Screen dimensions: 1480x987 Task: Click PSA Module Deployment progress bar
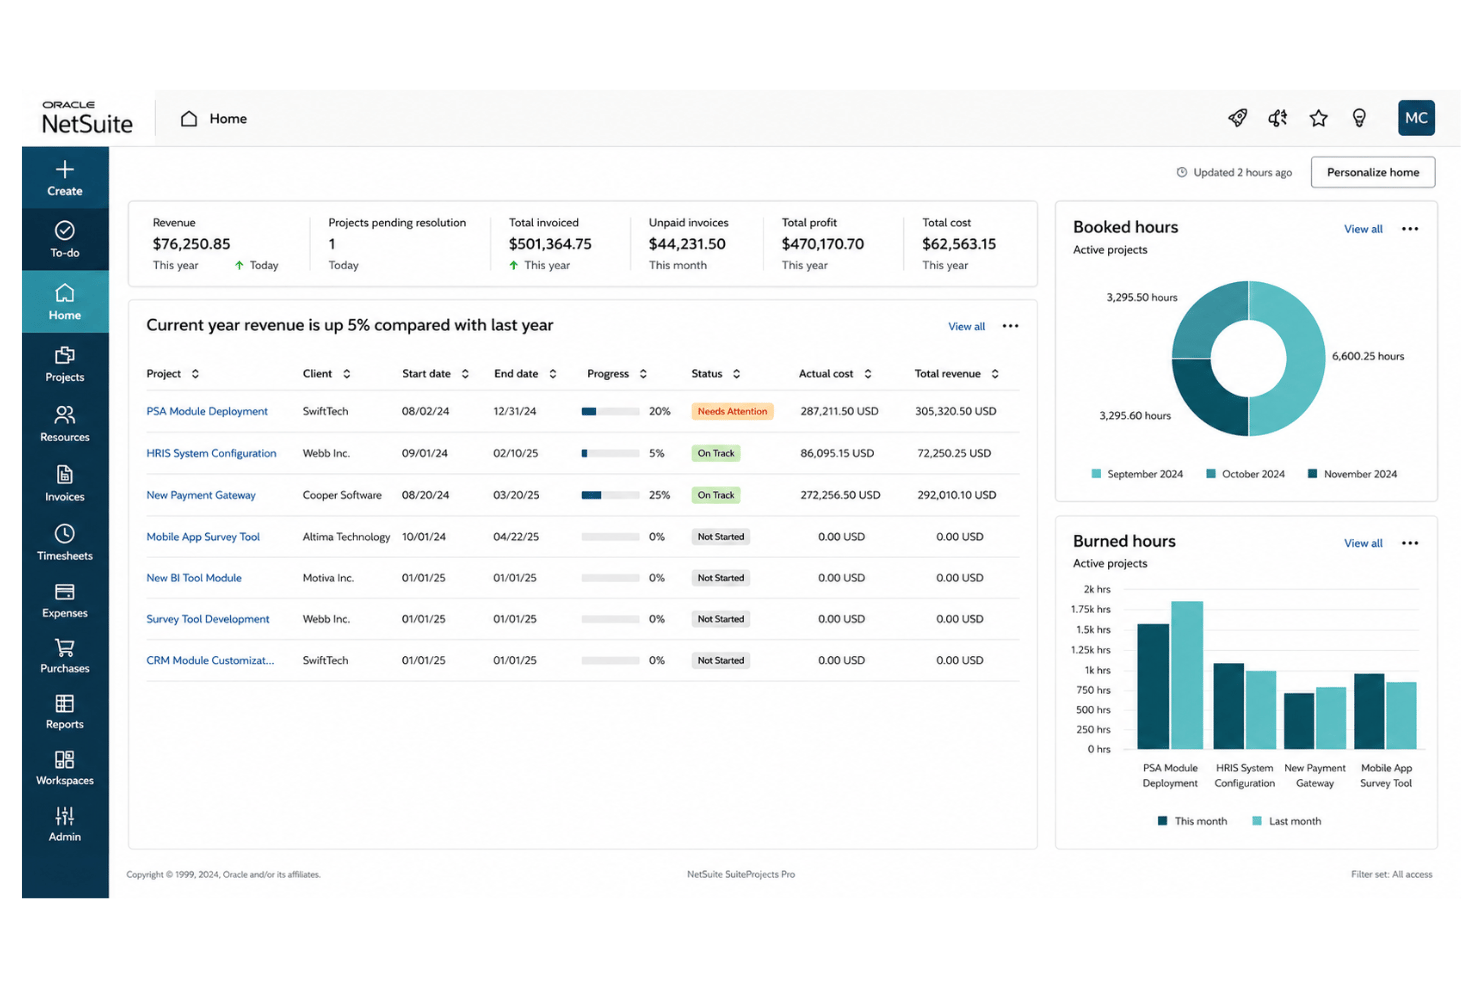(610, 411)
